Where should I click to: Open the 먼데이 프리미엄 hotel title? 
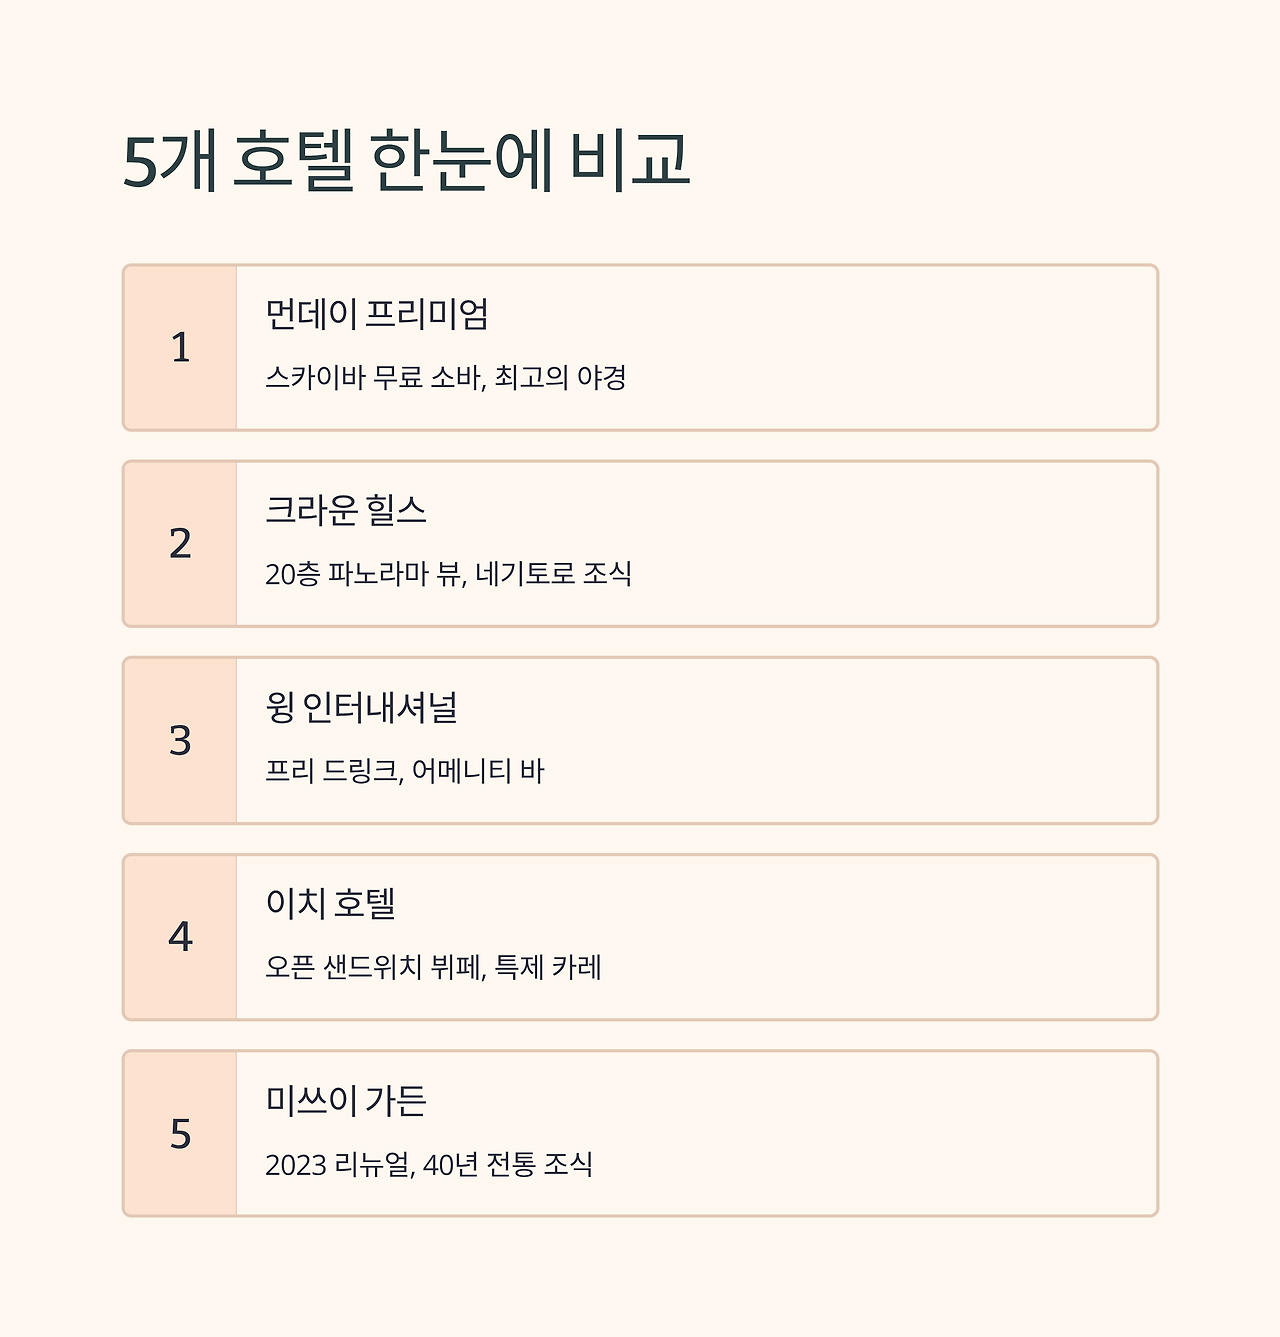coord(377,314)
